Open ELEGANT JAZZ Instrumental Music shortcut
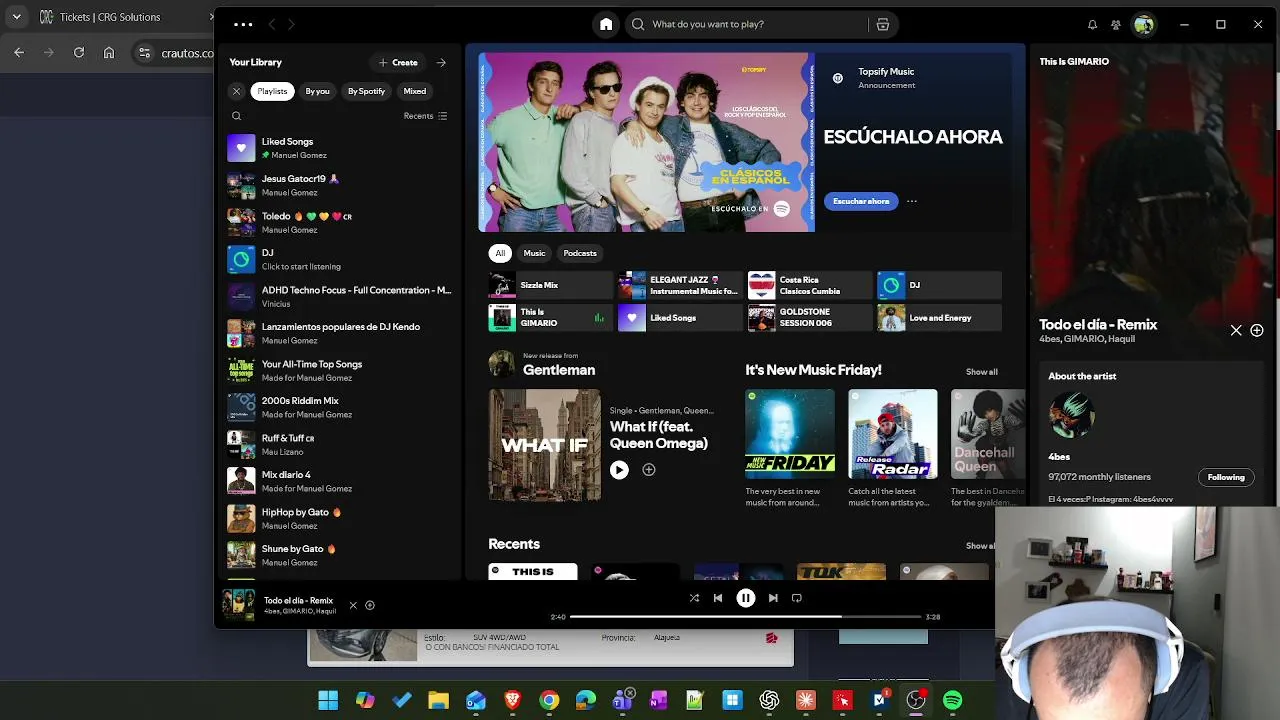Viewport: 1280px width, 720px height. coord(680,285)
